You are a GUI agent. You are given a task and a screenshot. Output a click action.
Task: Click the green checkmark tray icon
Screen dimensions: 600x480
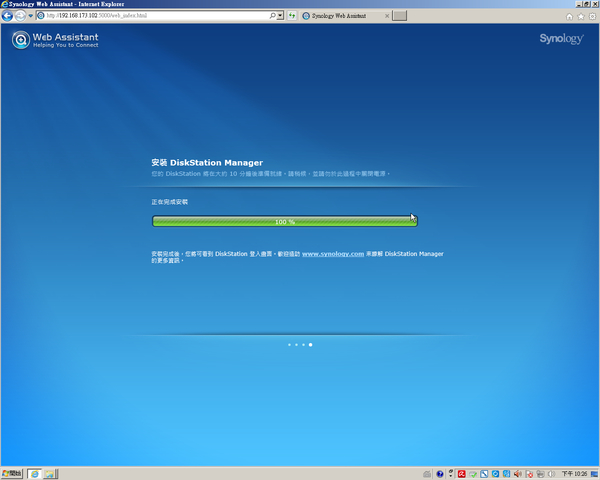(473, 474)
